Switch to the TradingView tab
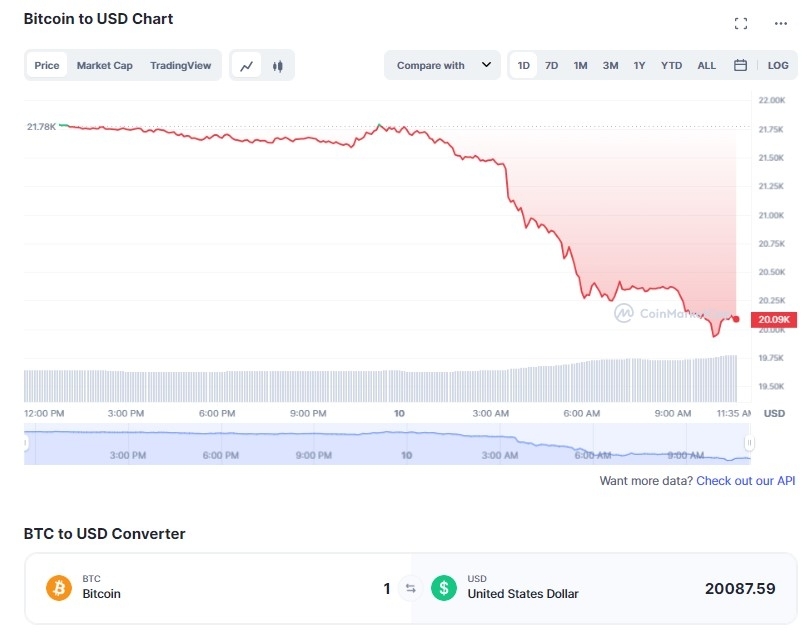This screenshot has width=807, height=637. coord(181,65)
